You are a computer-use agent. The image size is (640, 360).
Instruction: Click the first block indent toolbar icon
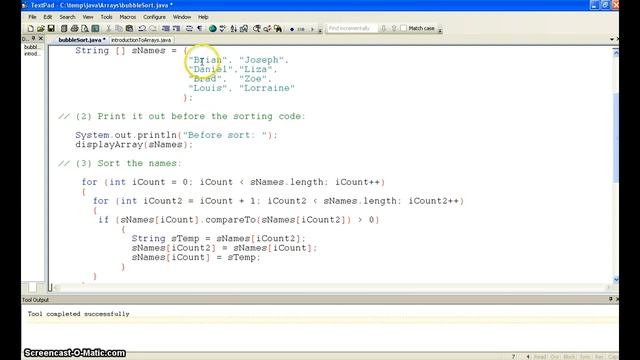pos(166,29)
